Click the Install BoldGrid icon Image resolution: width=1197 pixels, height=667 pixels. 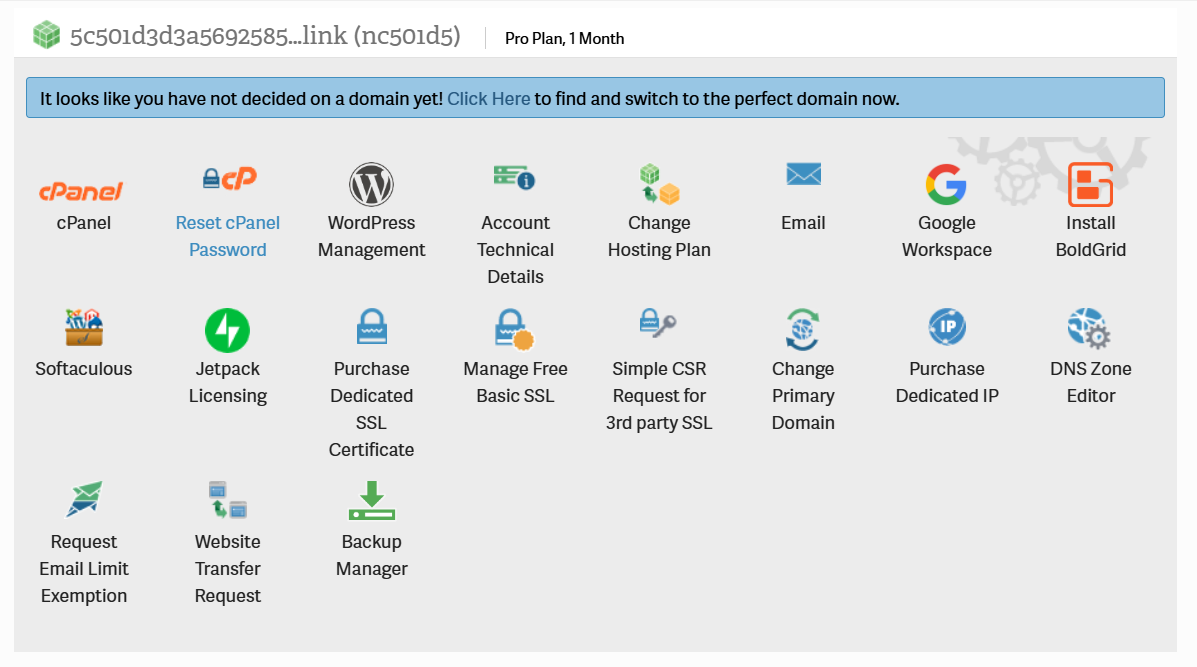click(x=1090, y=185)
